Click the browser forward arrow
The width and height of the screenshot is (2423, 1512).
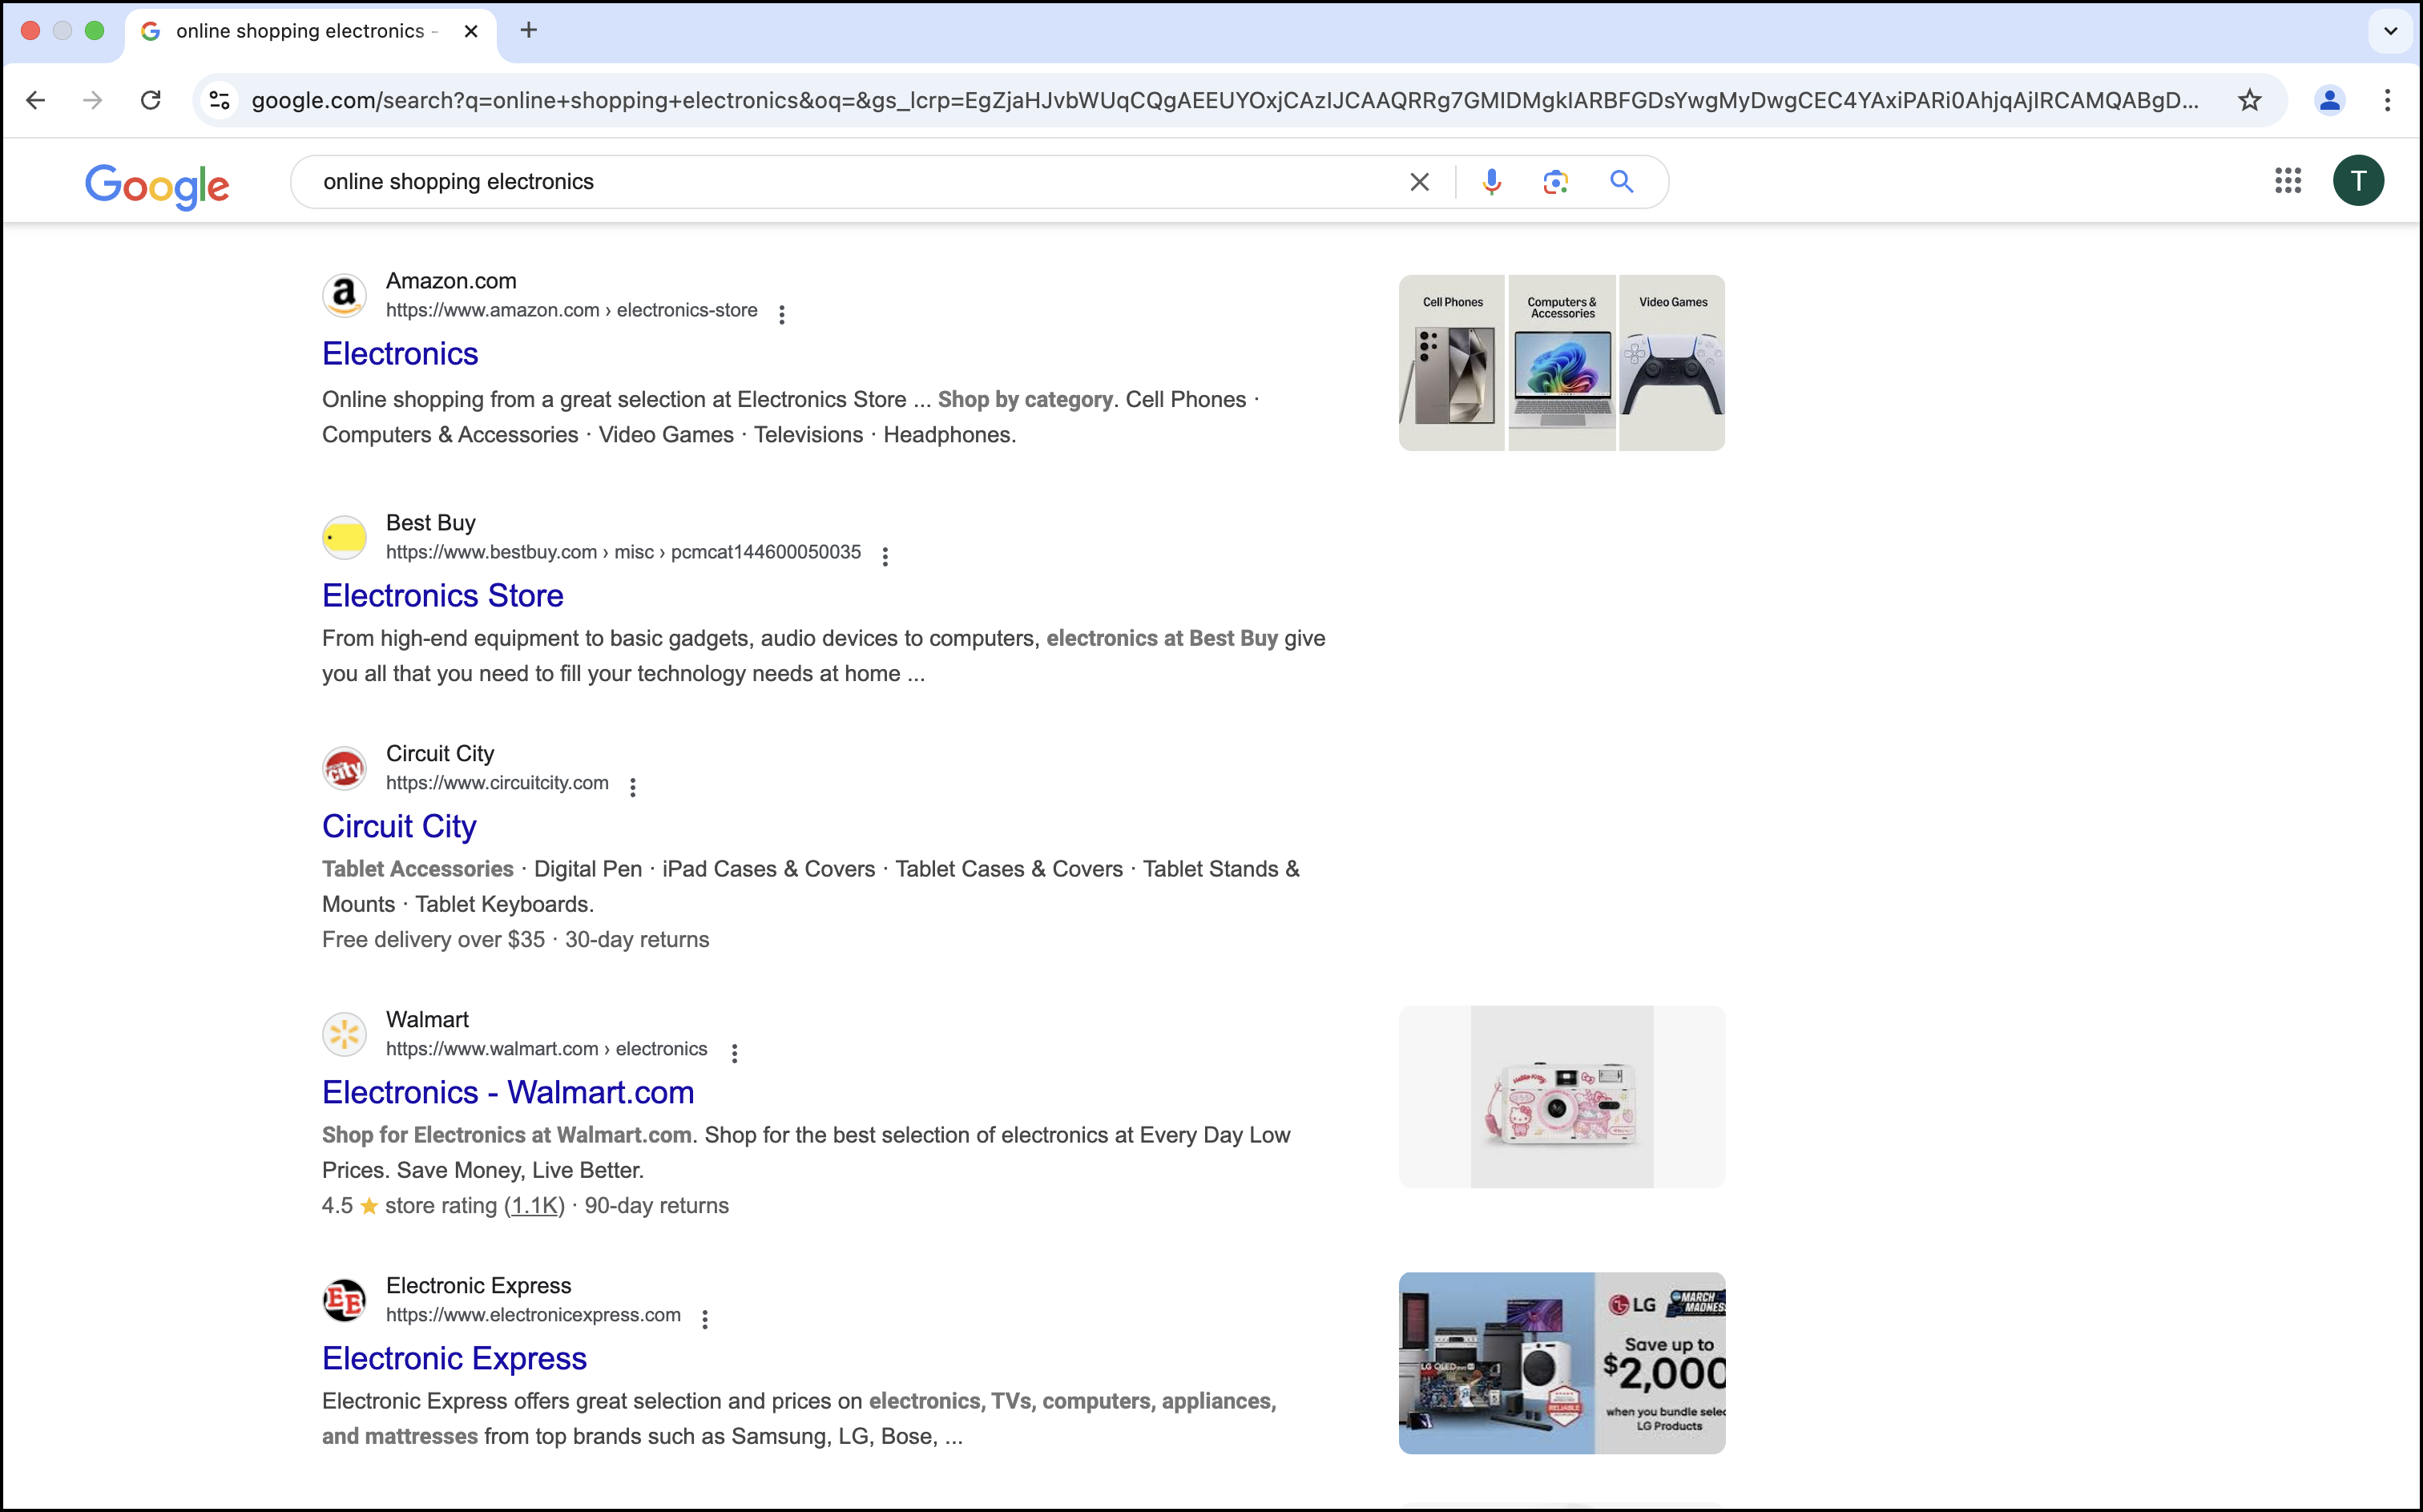pos(93,100)
